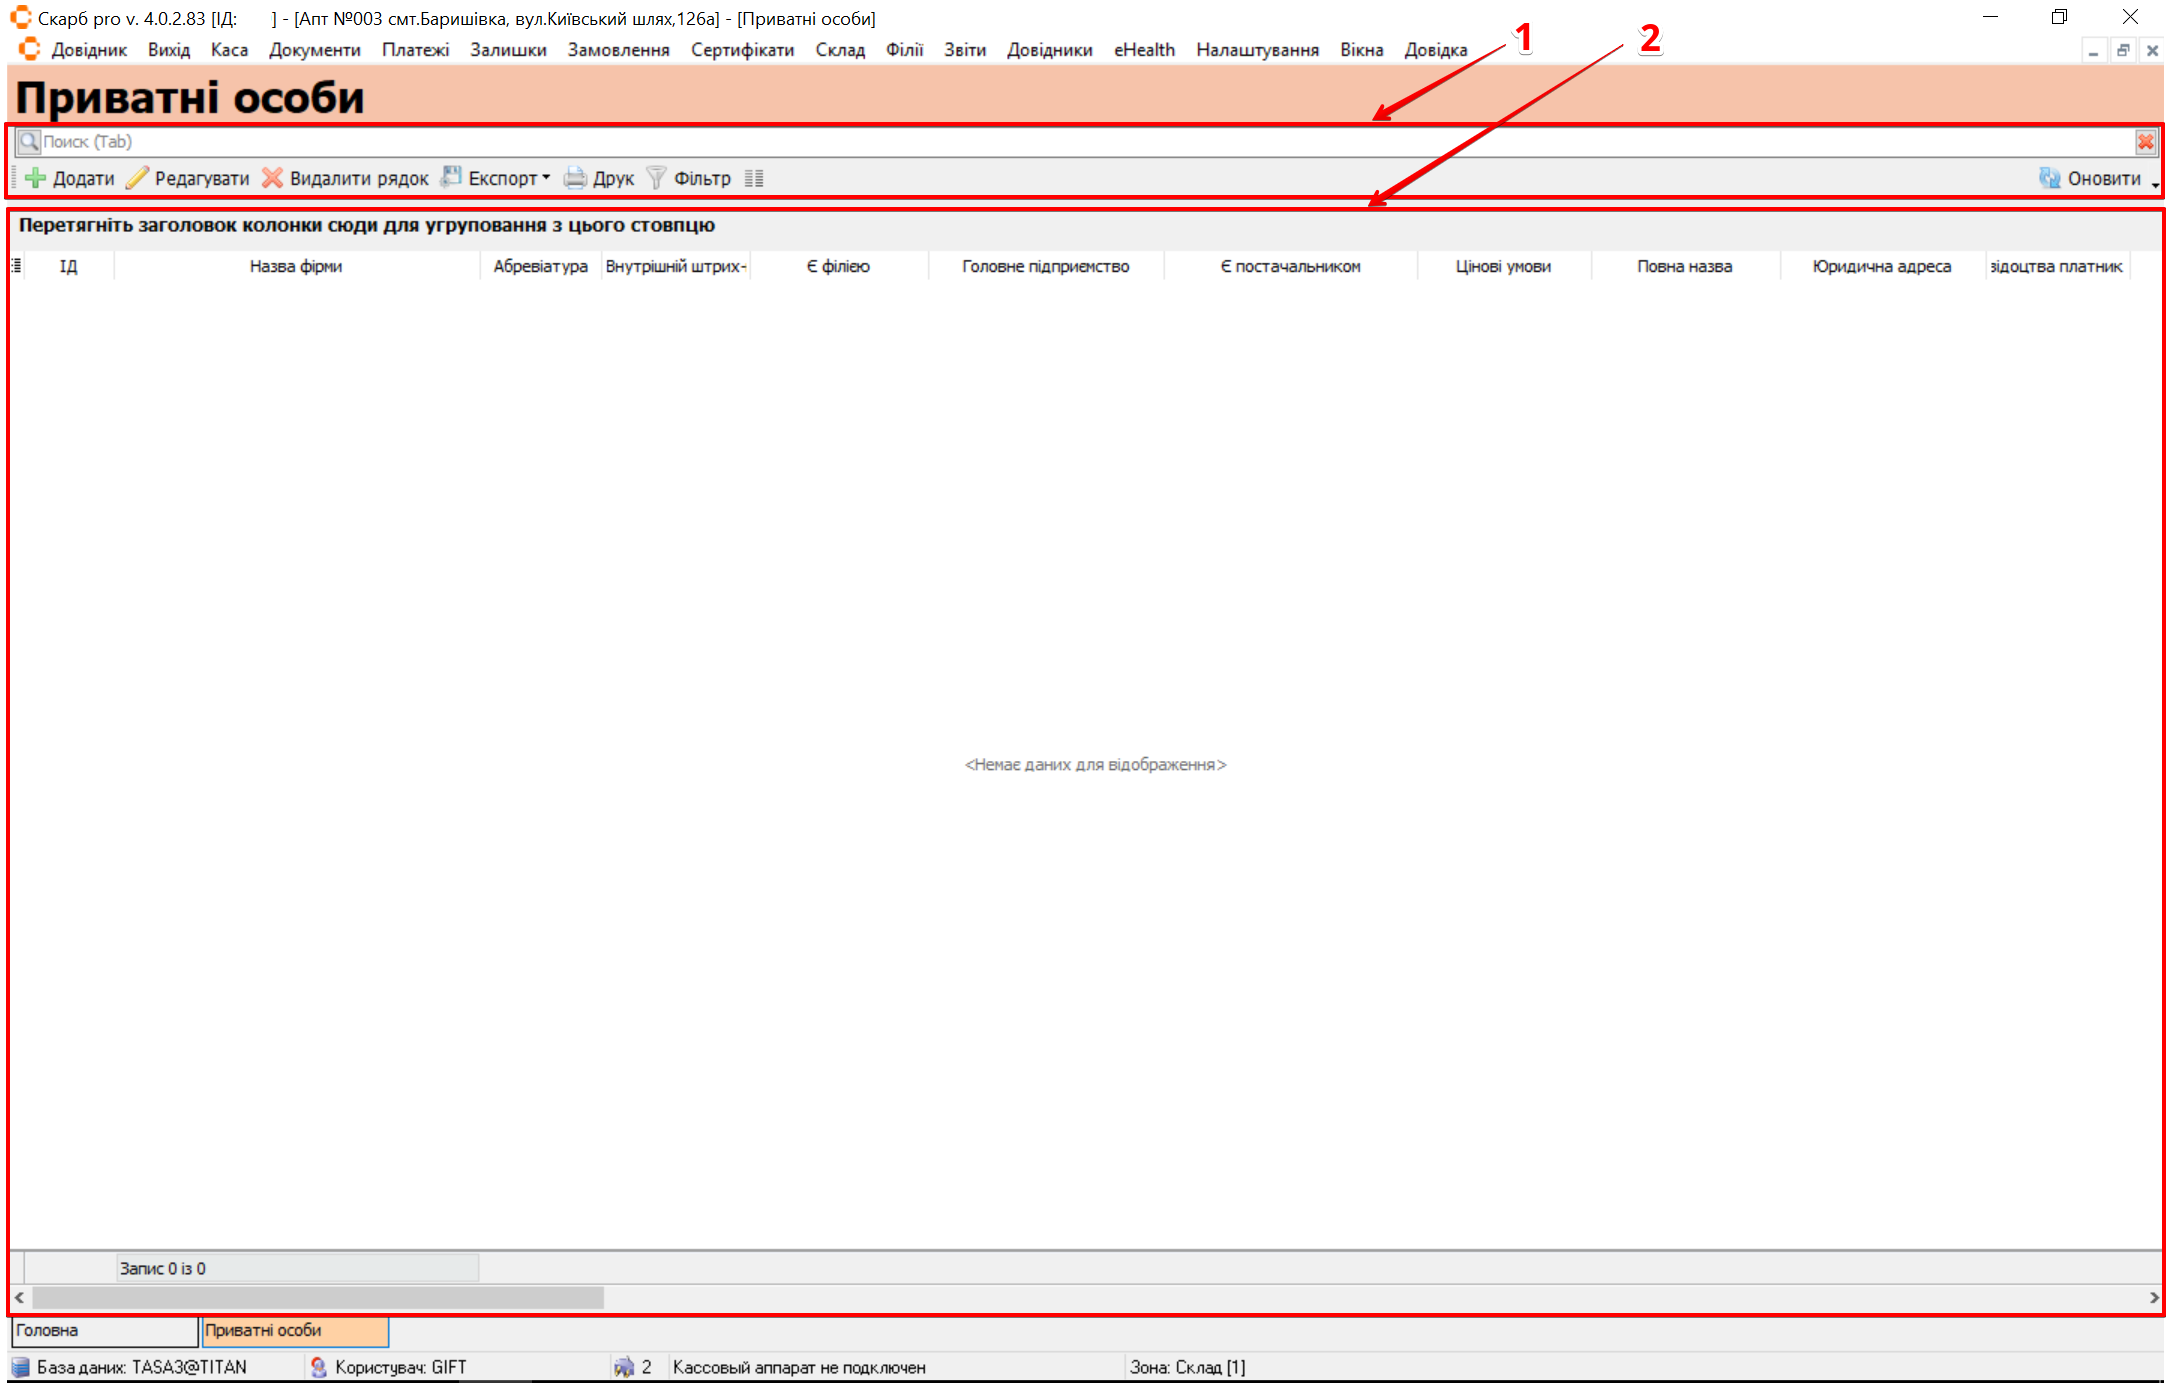The width and height of the screenshot is (2171, 1383).
Task: Click the pencil Edit (Редагувати) icon
Action: point(137,178)
